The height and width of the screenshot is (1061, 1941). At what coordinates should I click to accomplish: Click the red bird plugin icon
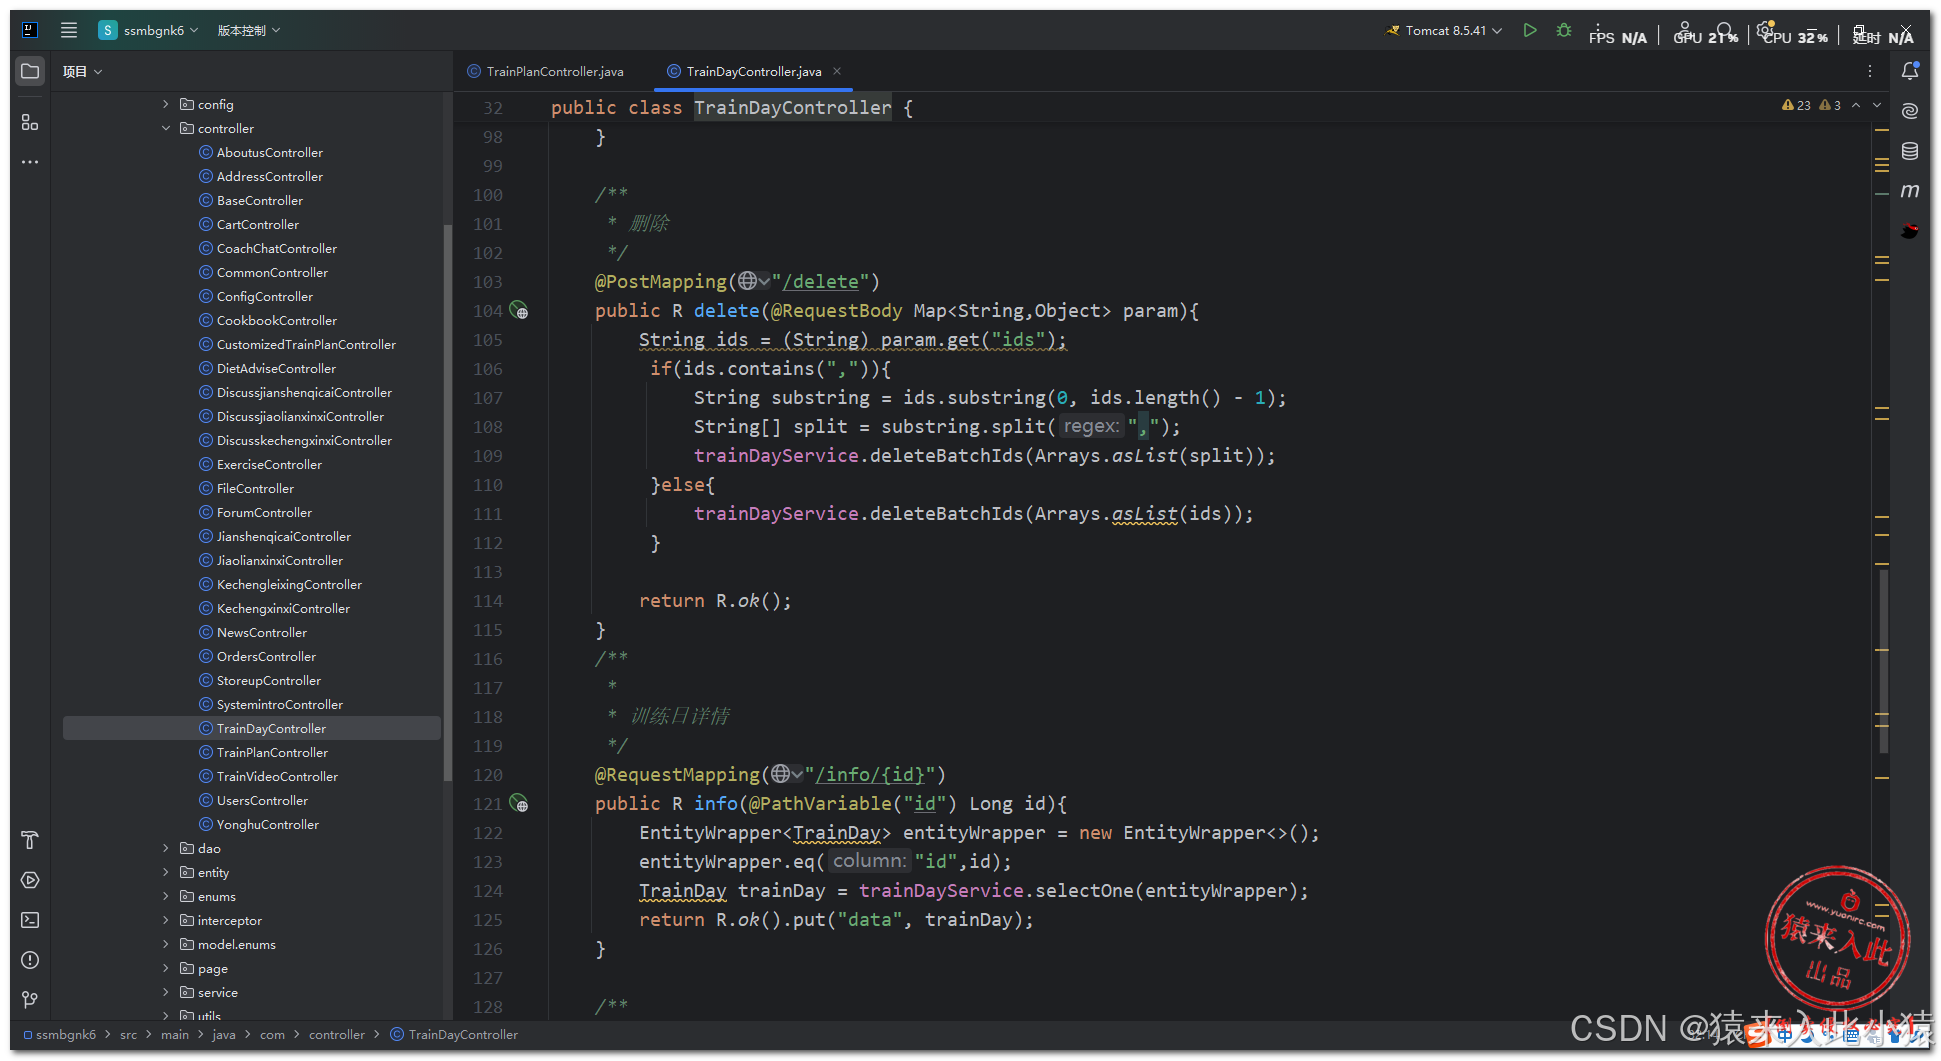click(1910, 230)
